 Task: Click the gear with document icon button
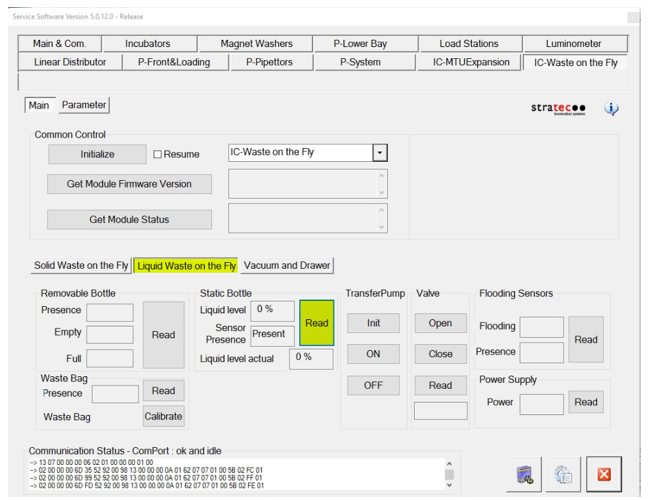pos(563,475)
